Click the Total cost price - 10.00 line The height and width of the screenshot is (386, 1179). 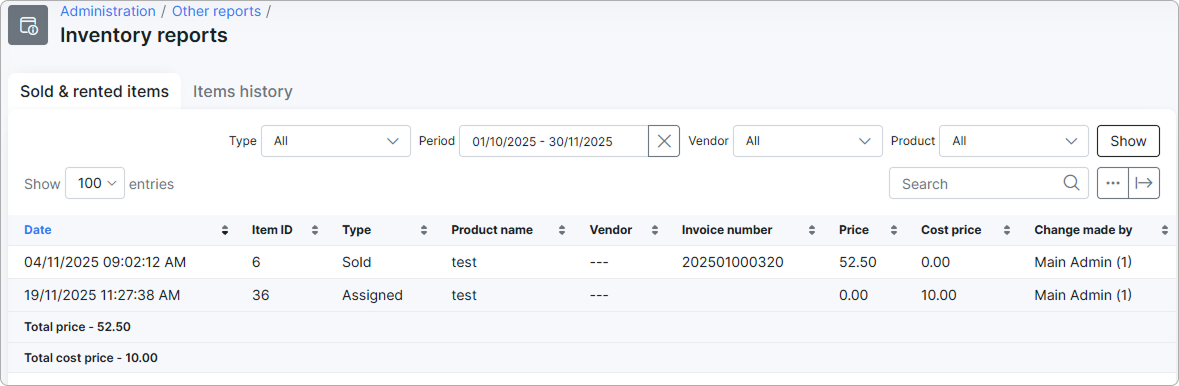91,358
